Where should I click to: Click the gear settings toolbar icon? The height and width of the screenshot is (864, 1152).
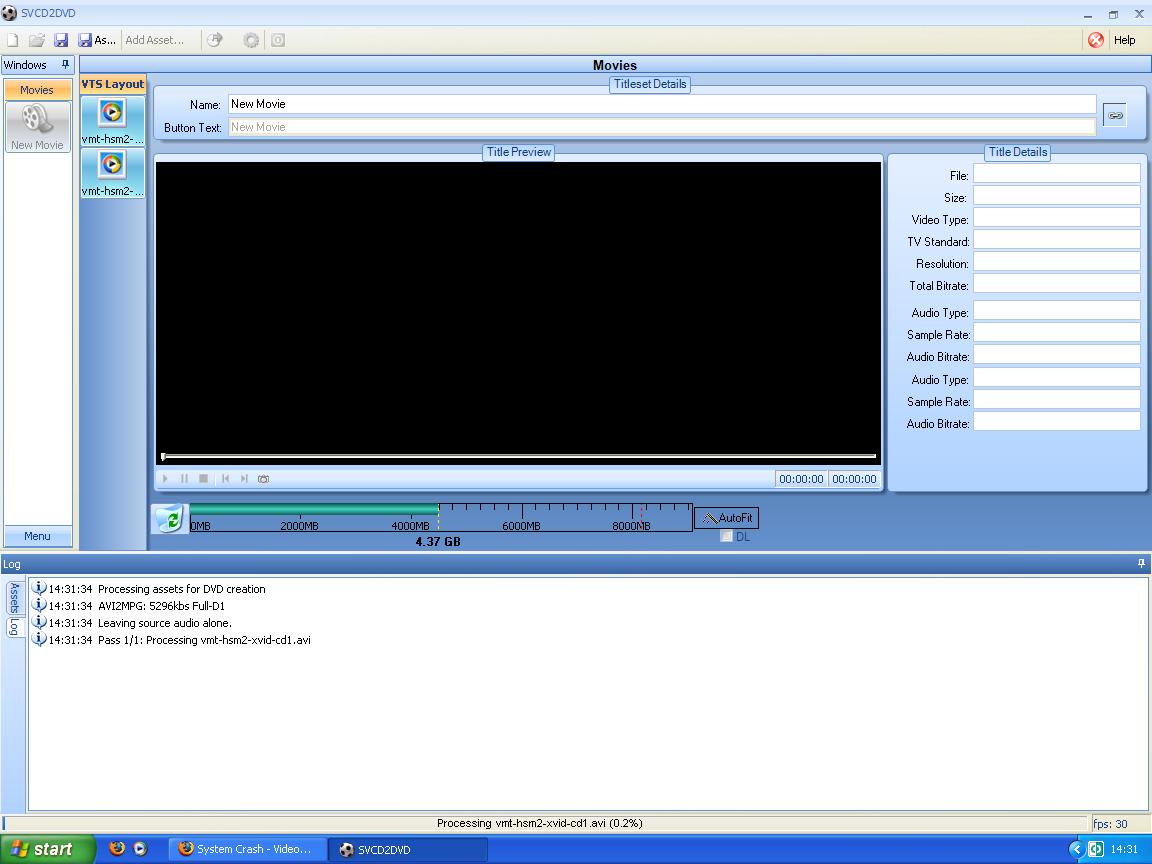tap(251, 40)
